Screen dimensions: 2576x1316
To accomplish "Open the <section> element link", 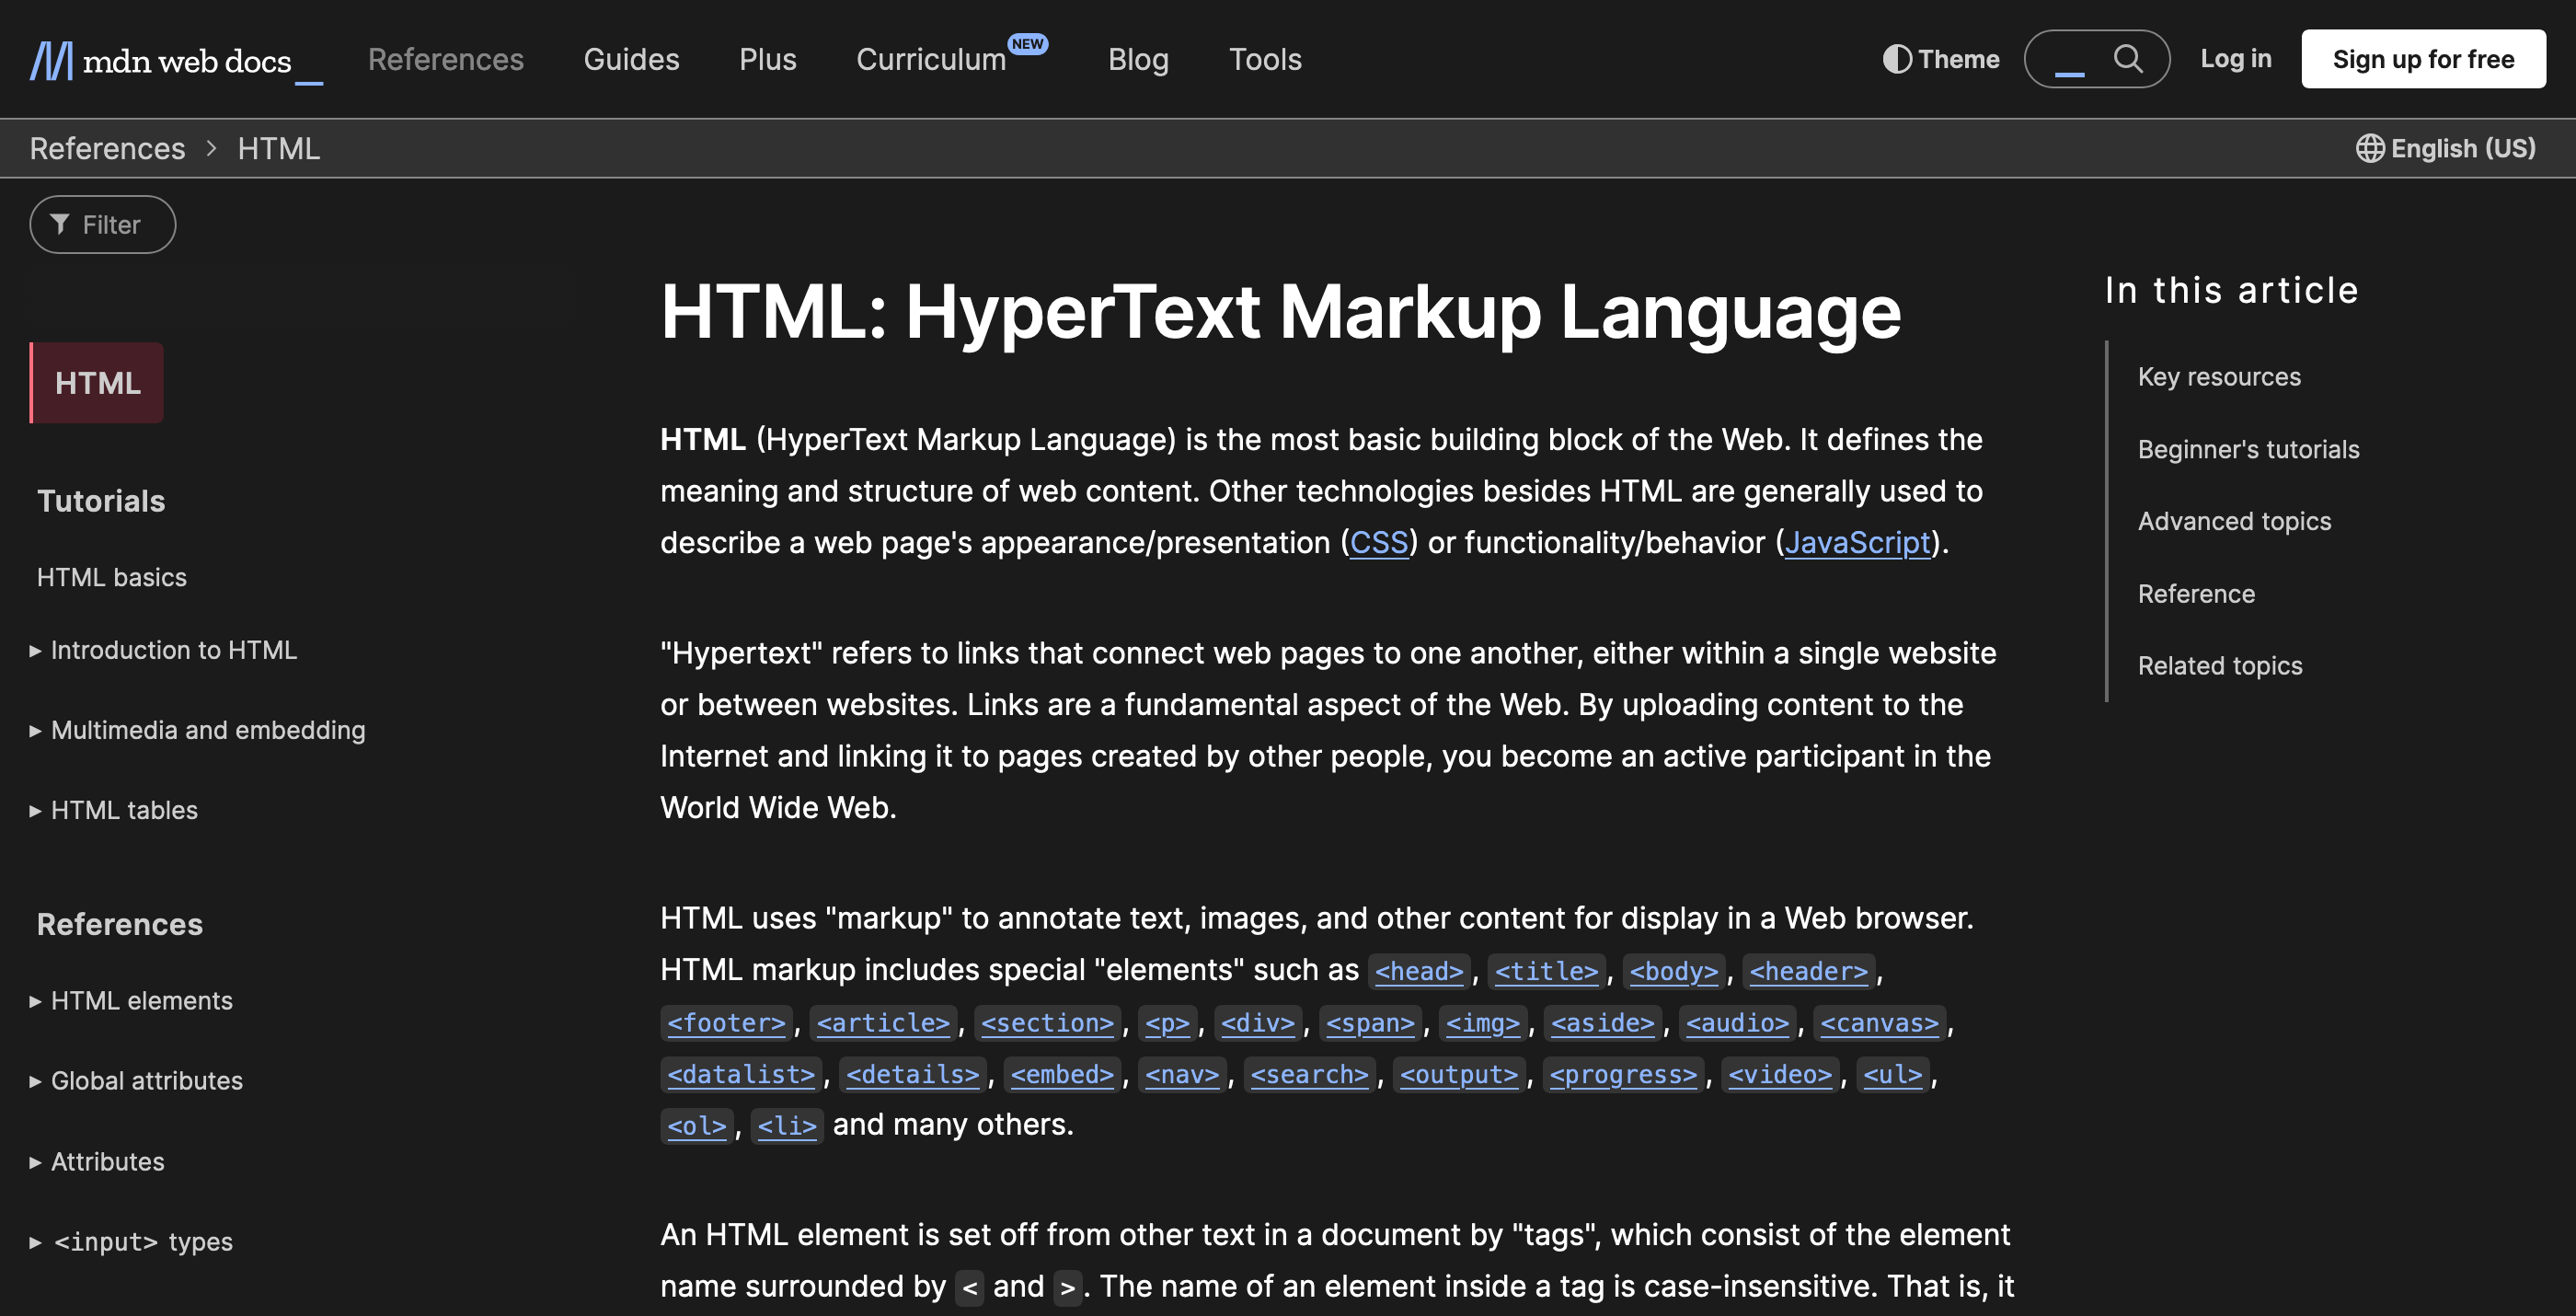I will pos(1047,1023).
